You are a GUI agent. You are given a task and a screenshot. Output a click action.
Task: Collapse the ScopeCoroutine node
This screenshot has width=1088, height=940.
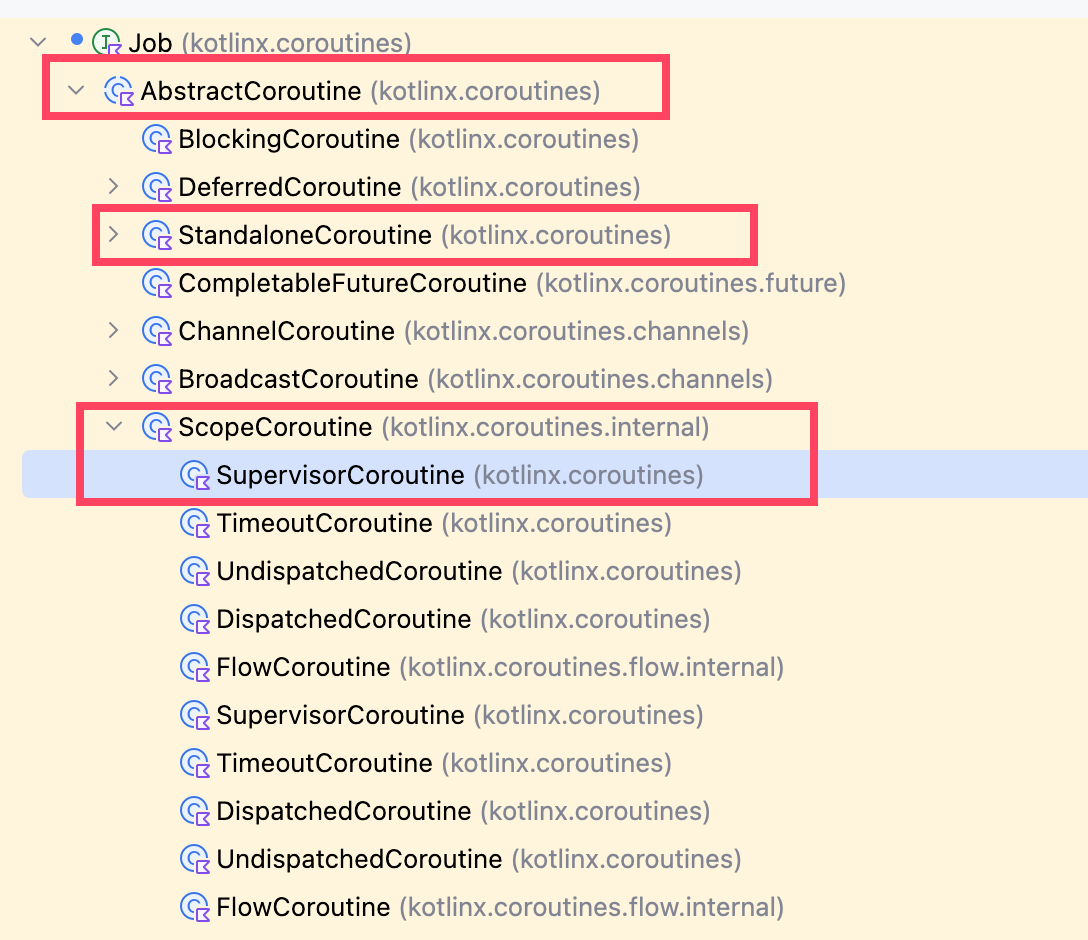pos(114,428)
